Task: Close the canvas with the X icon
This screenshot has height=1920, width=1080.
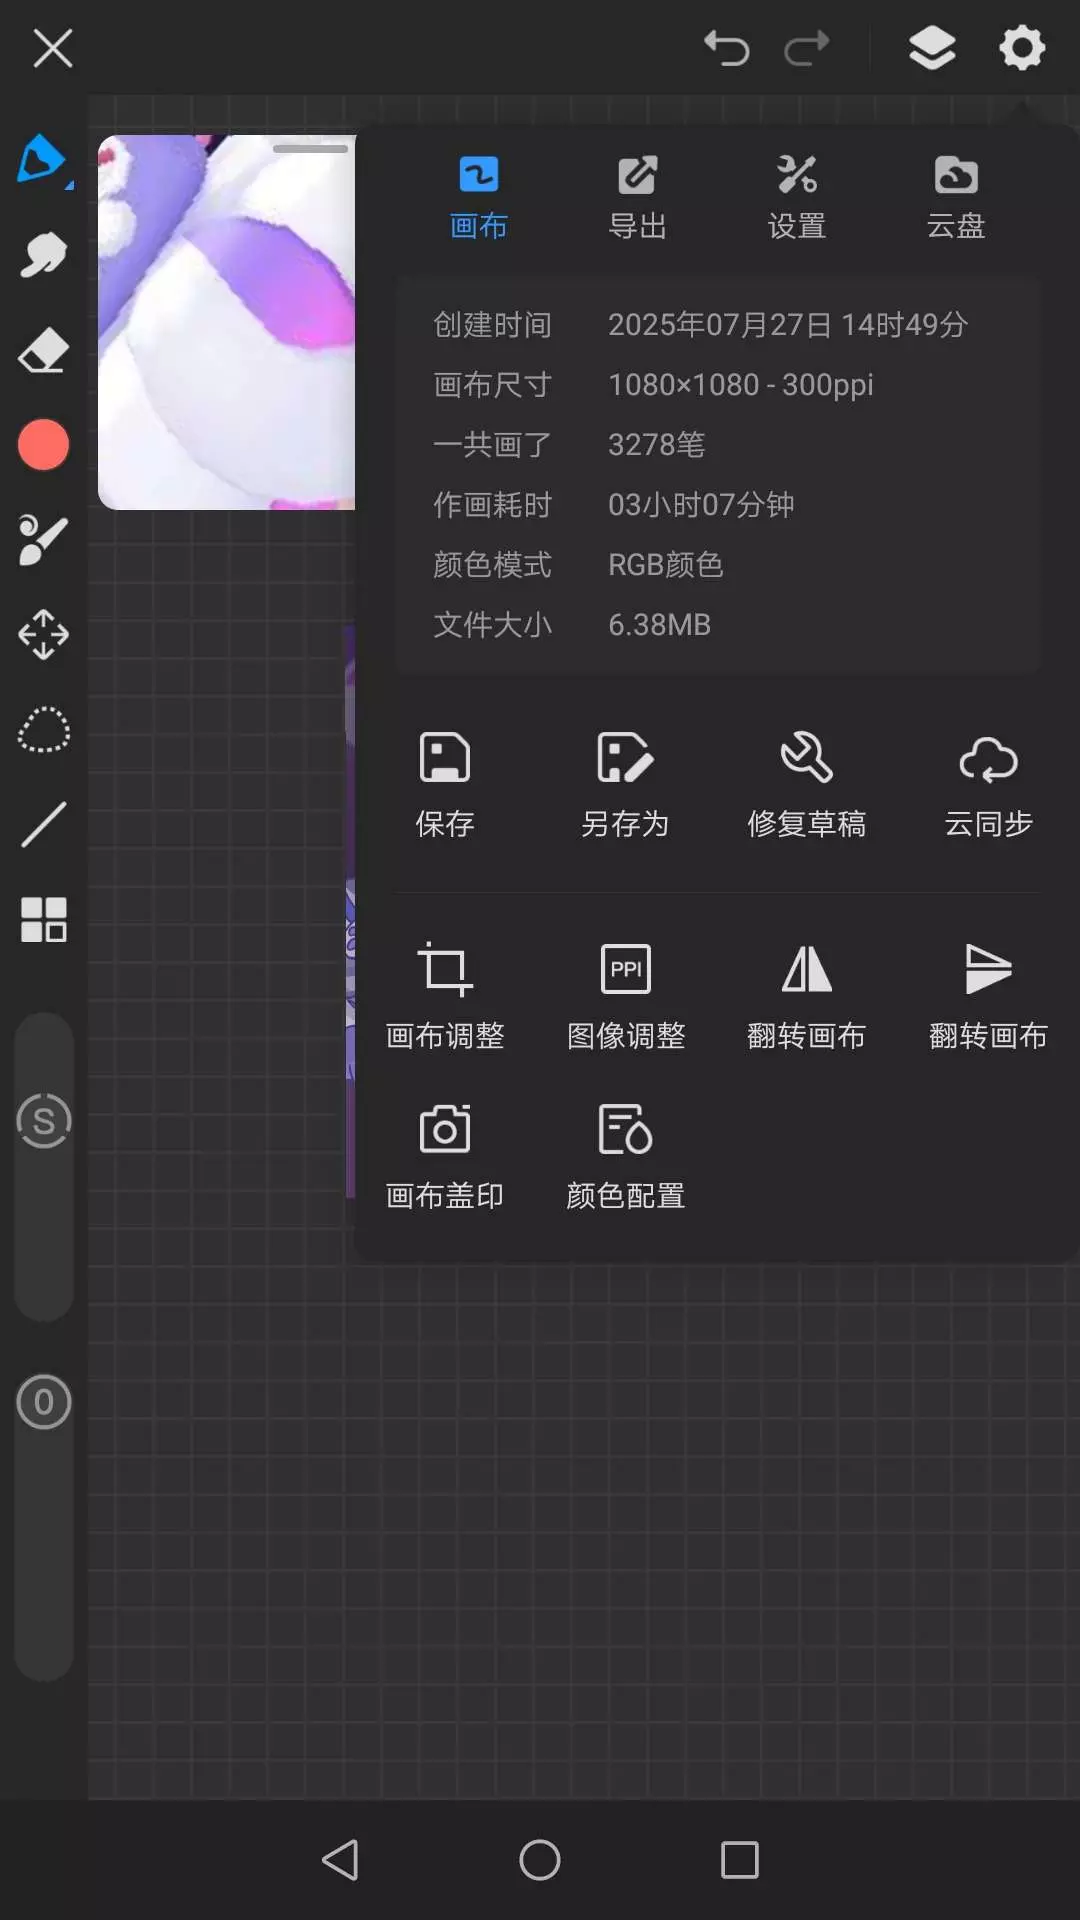Action: 53,47
